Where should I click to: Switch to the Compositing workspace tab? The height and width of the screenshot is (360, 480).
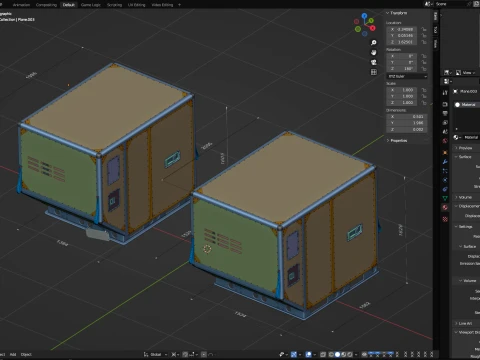[x=46, y=5]
